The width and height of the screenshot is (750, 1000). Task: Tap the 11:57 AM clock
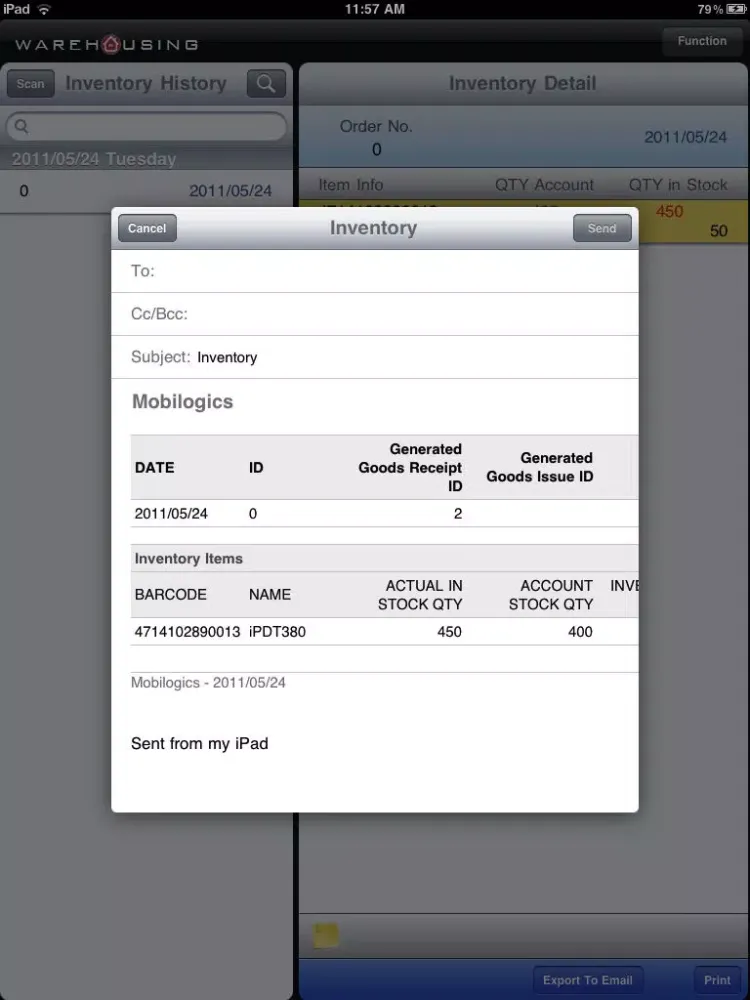click(x=374, y=9)
